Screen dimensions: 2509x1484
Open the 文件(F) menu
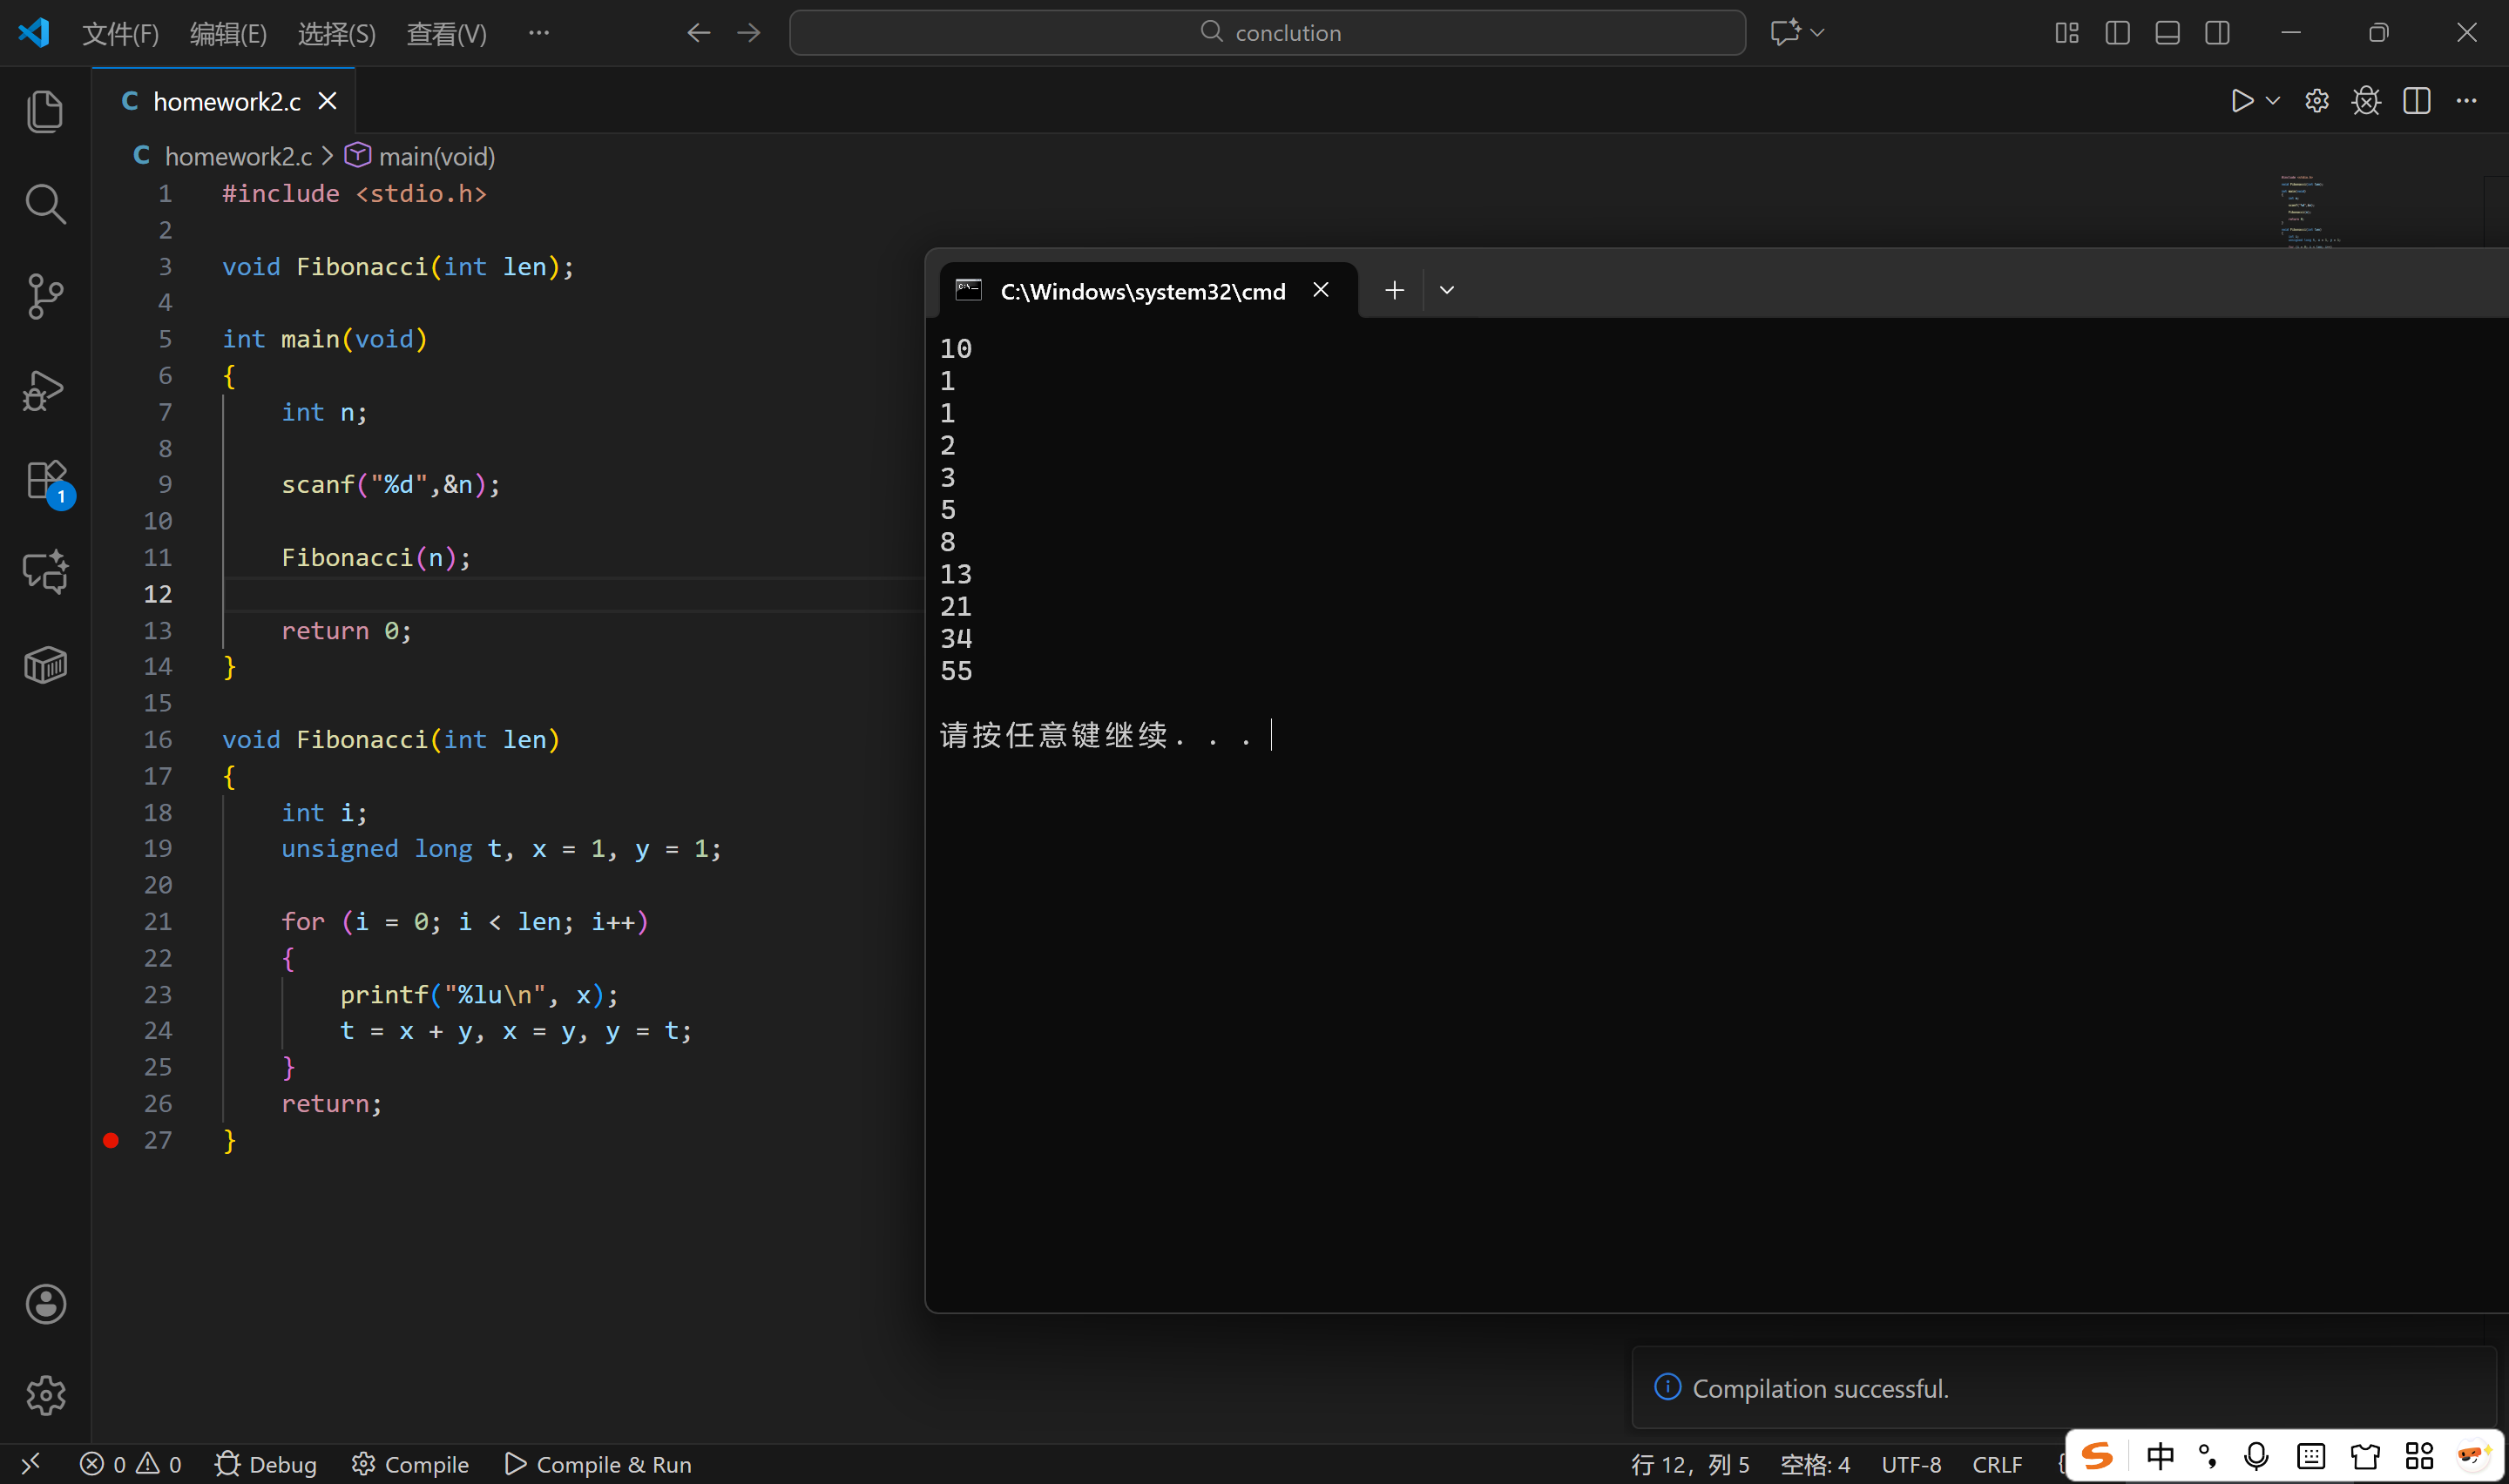(120, 34)
